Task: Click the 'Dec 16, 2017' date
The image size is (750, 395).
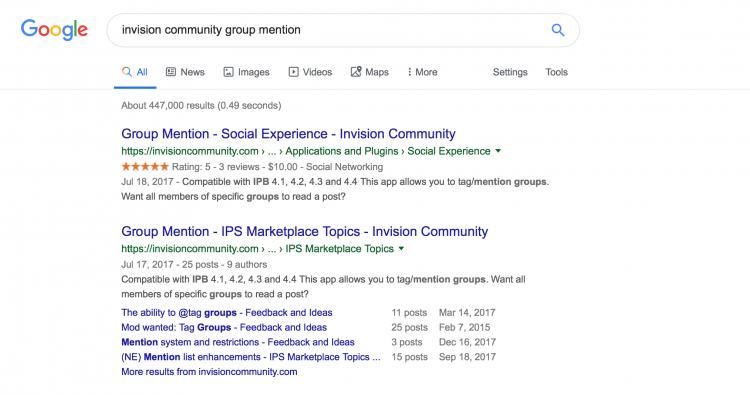Action: [467, 342]
